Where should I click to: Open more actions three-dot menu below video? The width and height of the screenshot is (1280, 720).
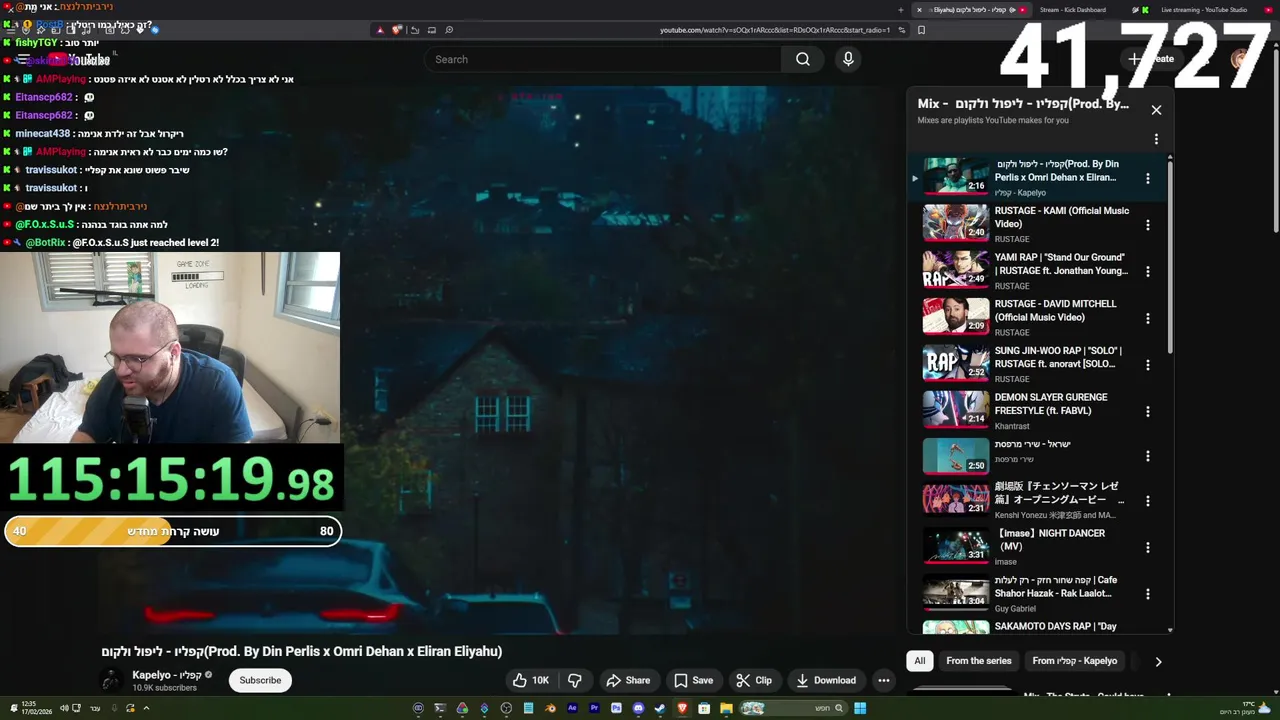tap(883, 680)
